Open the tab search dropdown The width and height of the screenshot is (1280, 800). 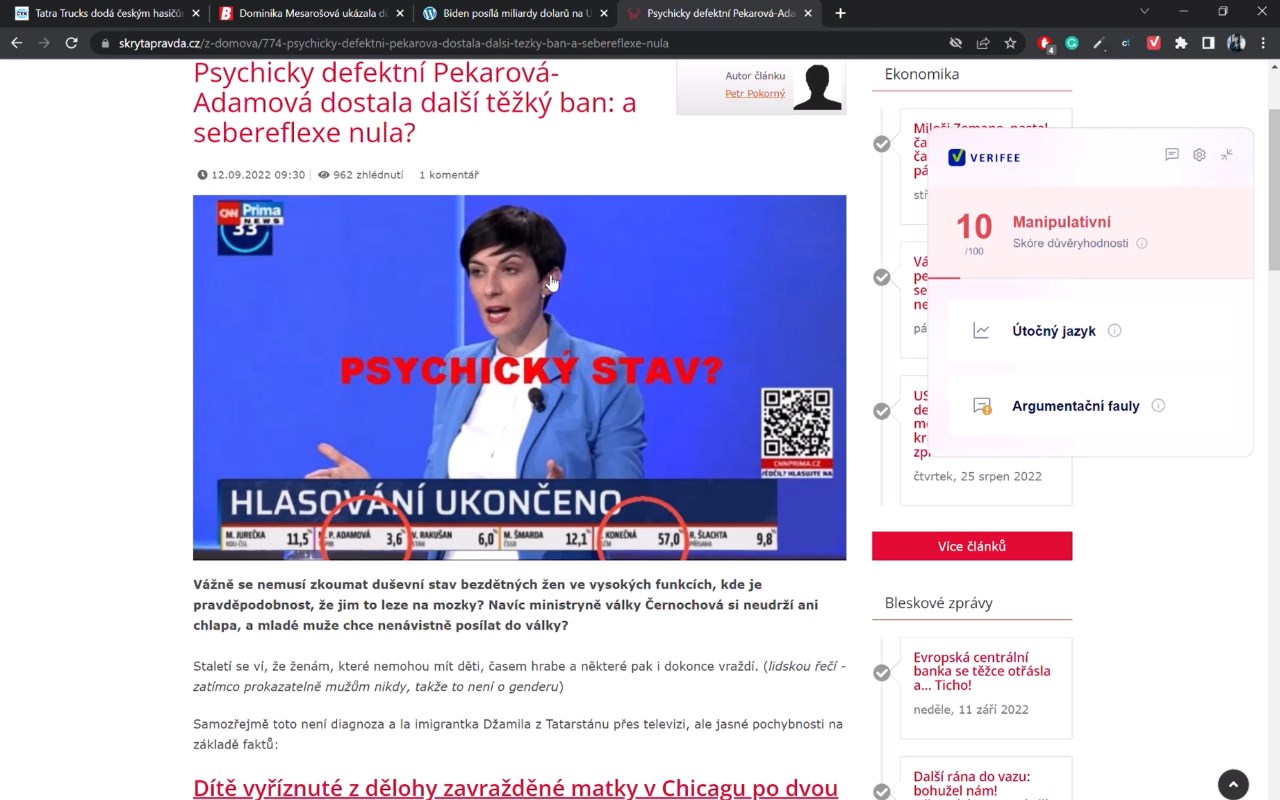pos(1145,12)
